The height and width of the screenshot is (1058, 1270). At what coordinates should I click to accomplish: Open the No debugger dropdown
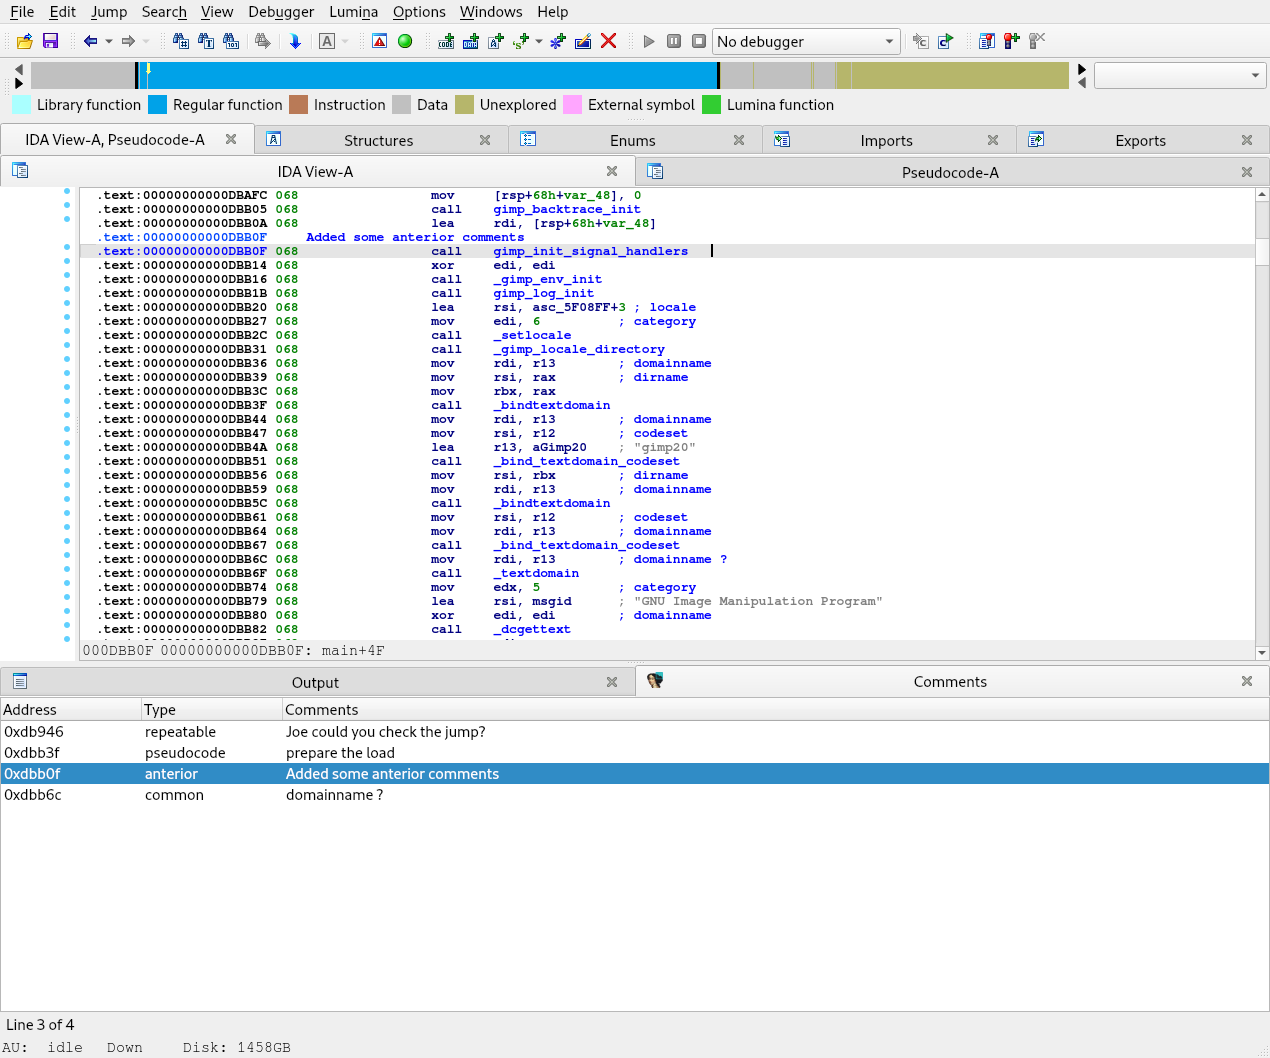point(806,41)
